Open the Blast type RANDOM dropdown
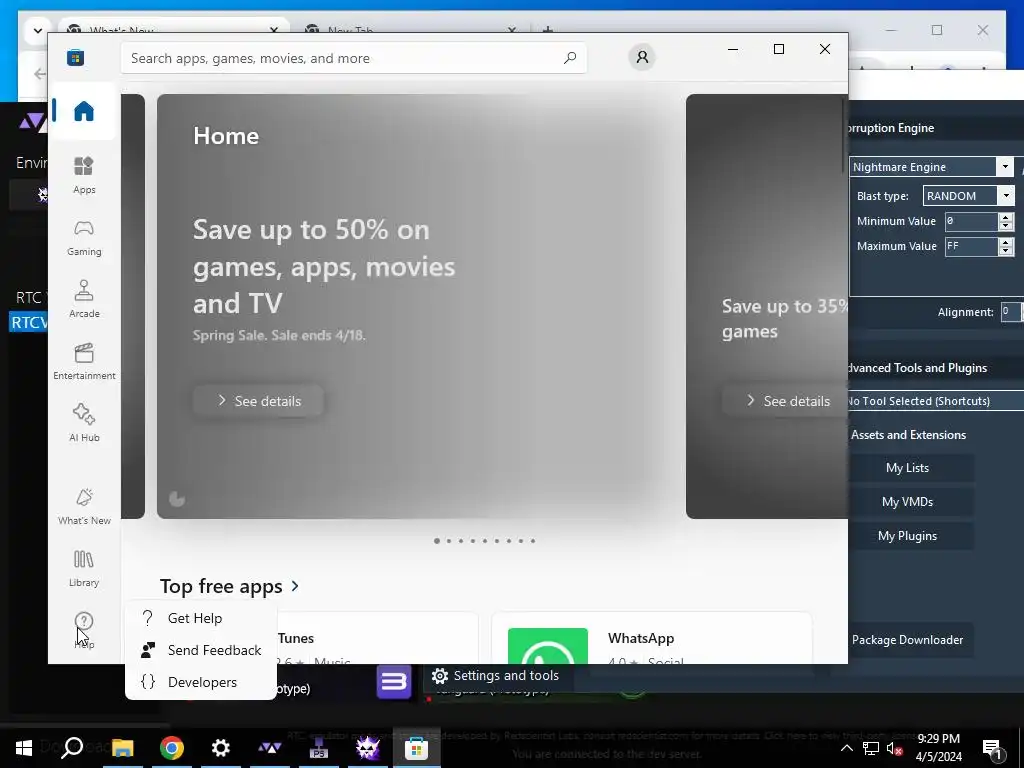 1006,195
